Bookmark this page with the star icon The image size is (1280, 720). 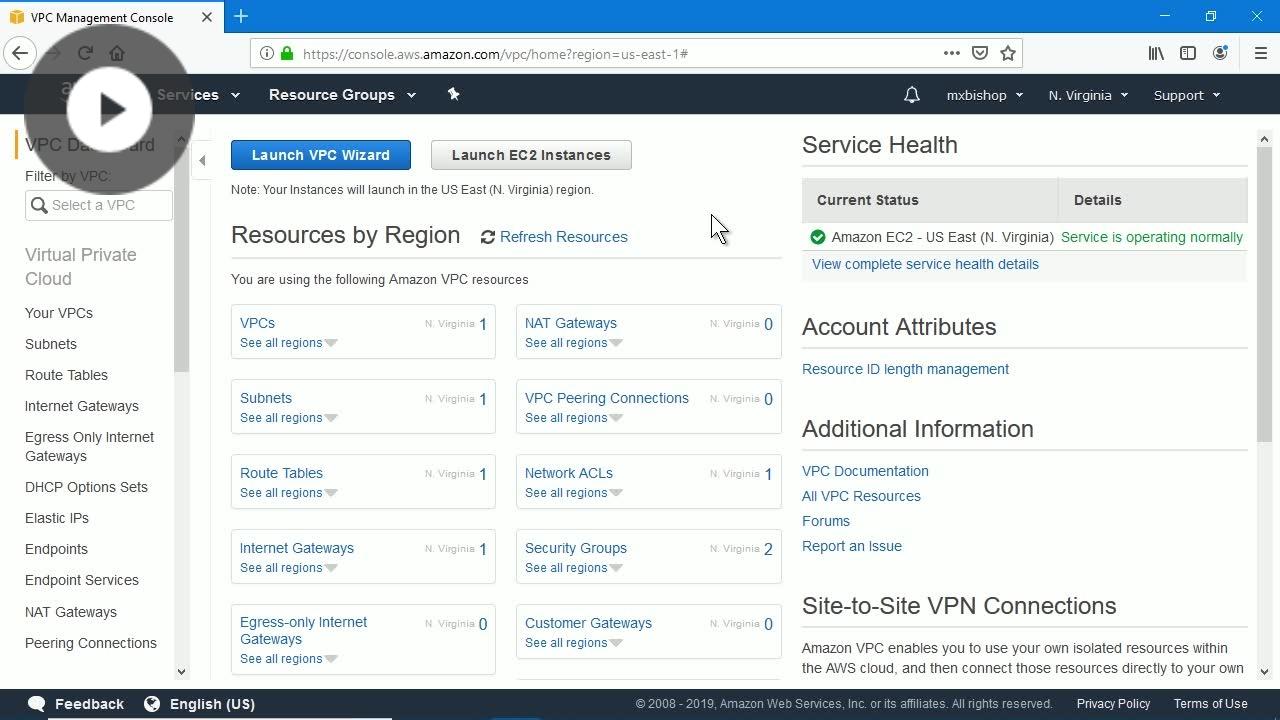click(1008, 54)
